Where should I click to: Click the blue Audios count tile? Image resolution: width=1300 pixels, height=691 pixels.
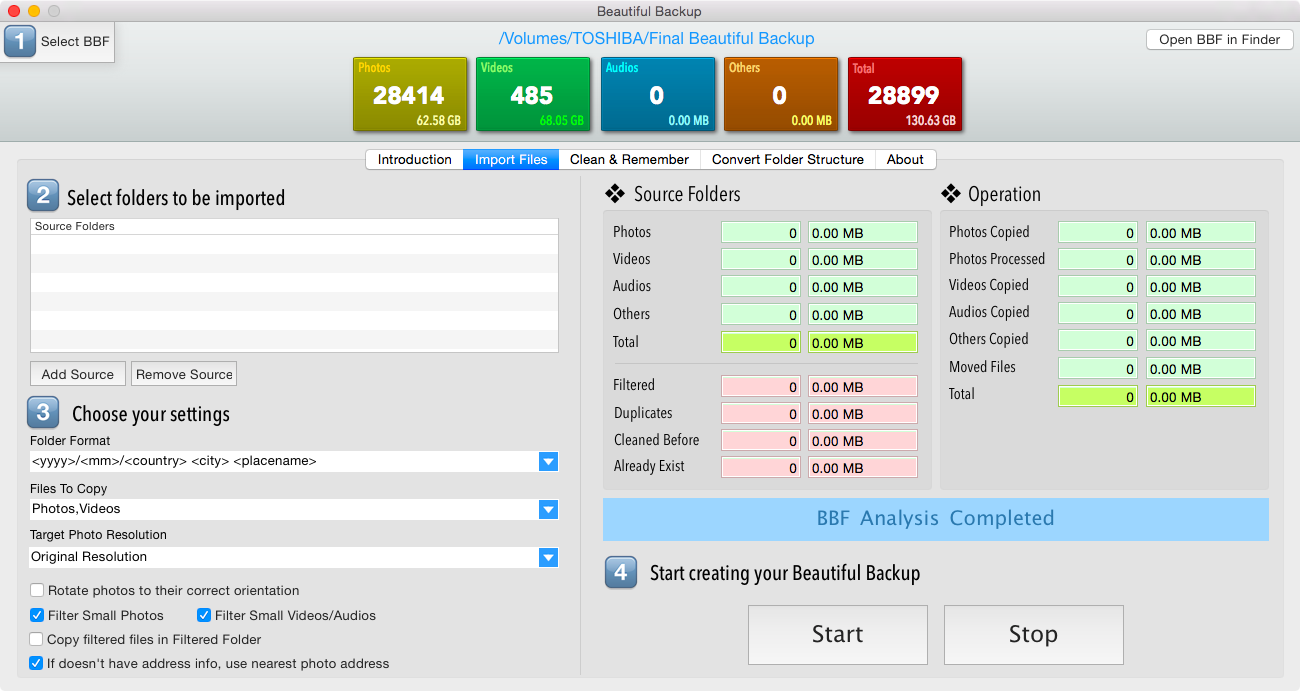tap(657, 94)
